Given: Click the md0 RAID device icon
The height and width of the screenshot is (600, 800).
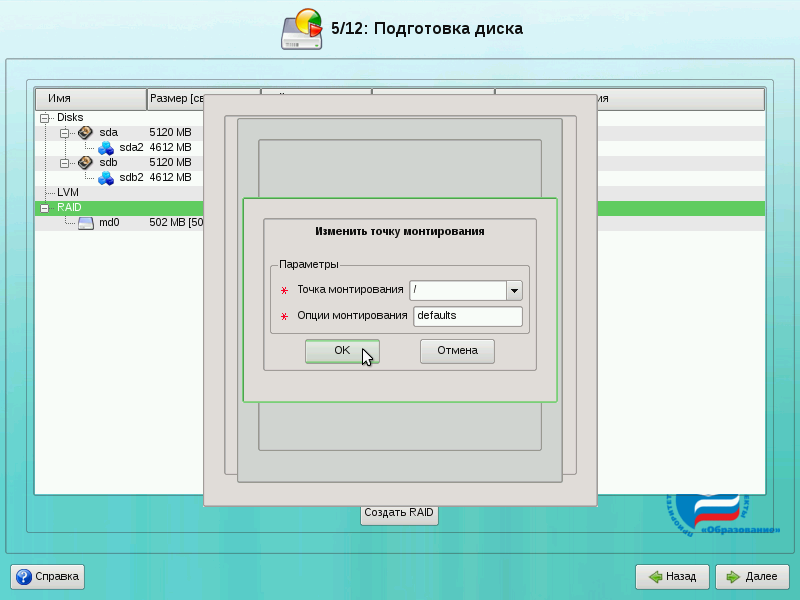Looking at the screenshot, I should tap(85, 223).
